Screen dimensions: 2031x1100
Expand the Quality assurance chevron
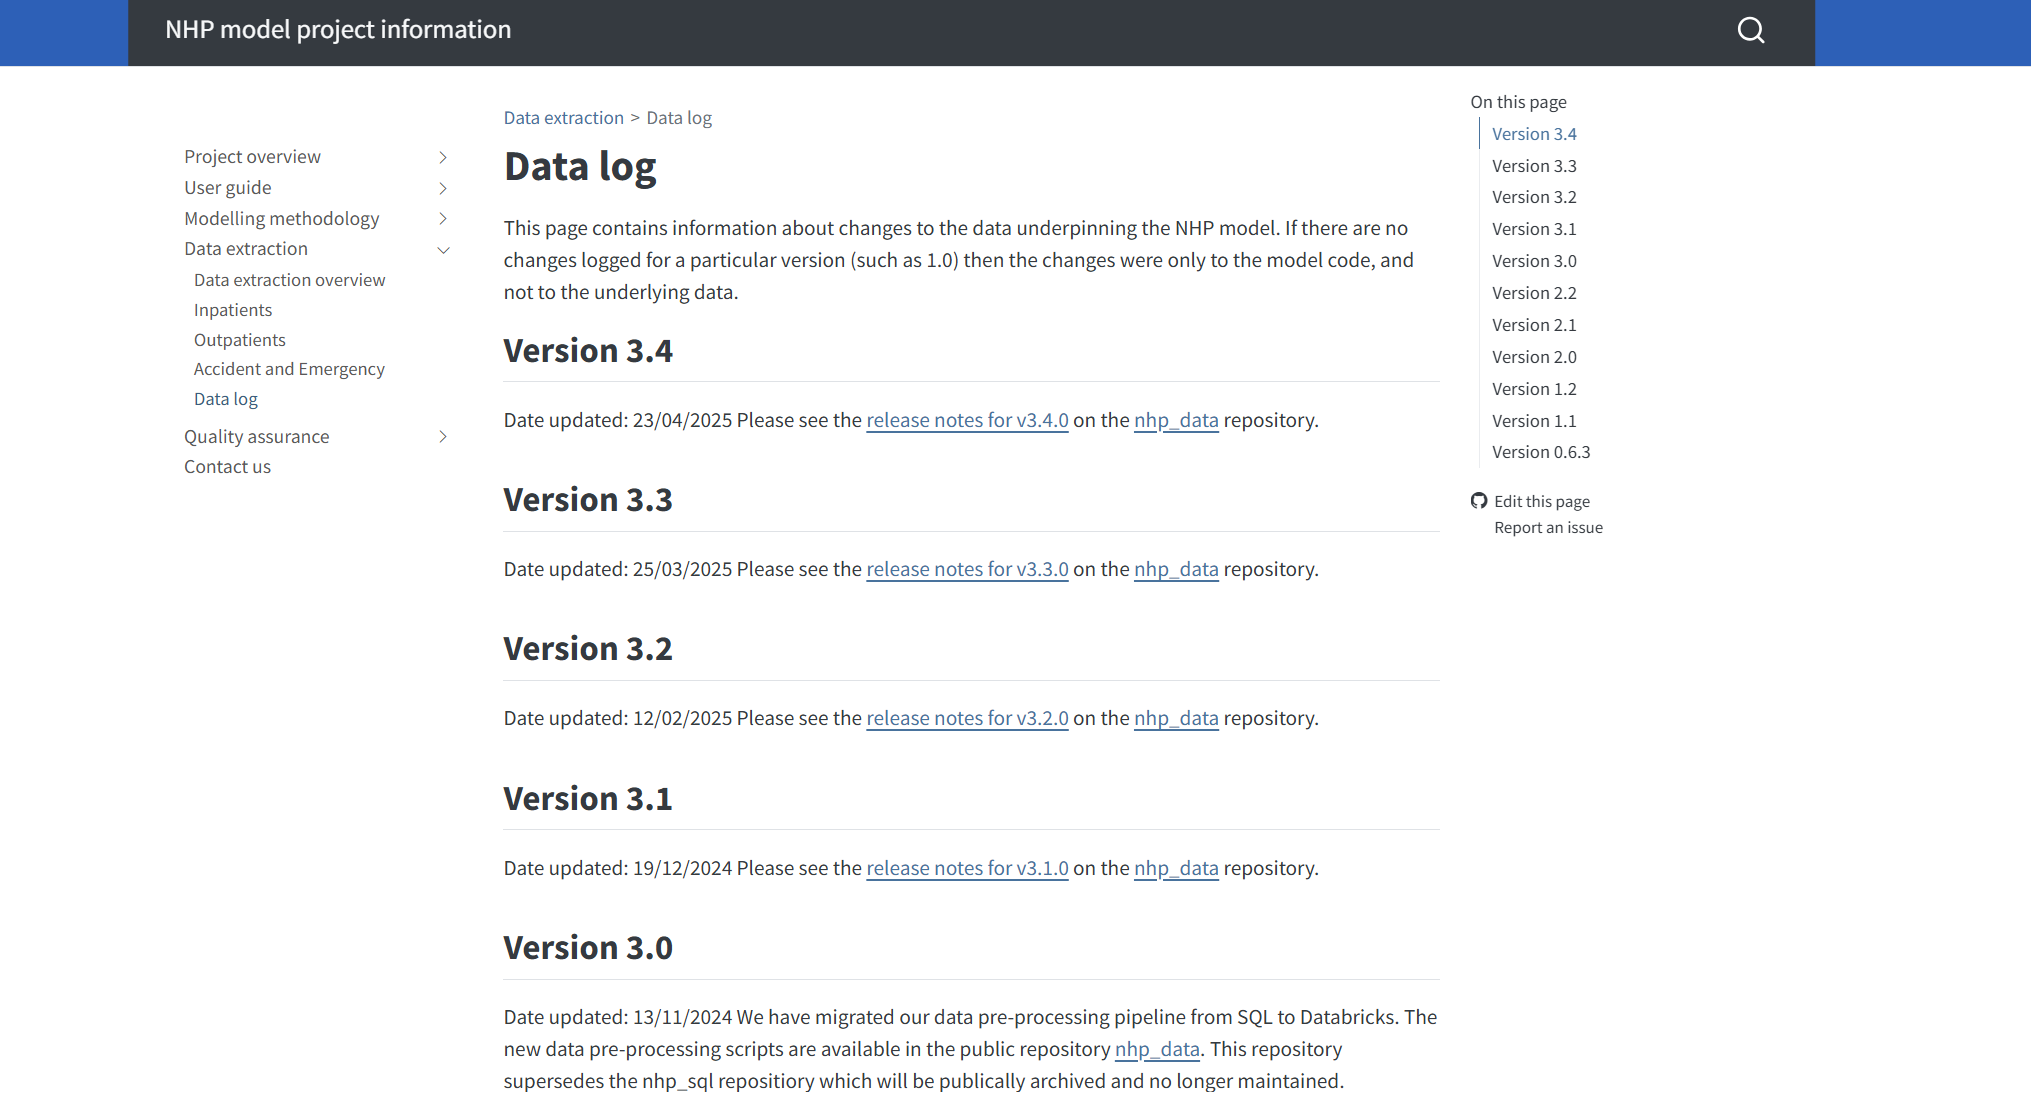click(x=443, y=437)
